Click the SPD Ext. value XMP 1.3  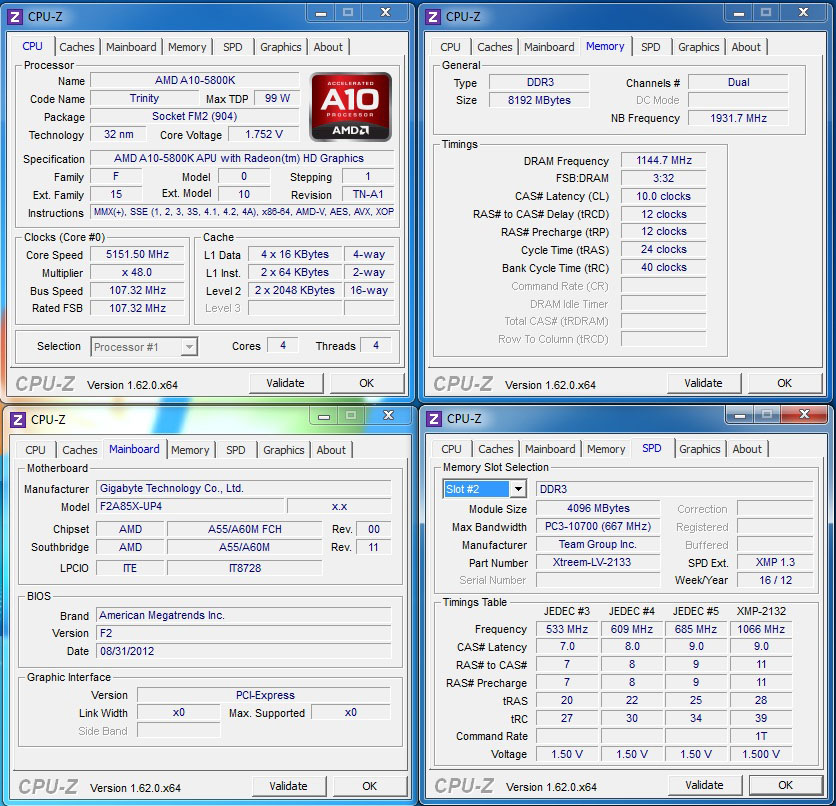pyautogui.click(x=775, y=562)
